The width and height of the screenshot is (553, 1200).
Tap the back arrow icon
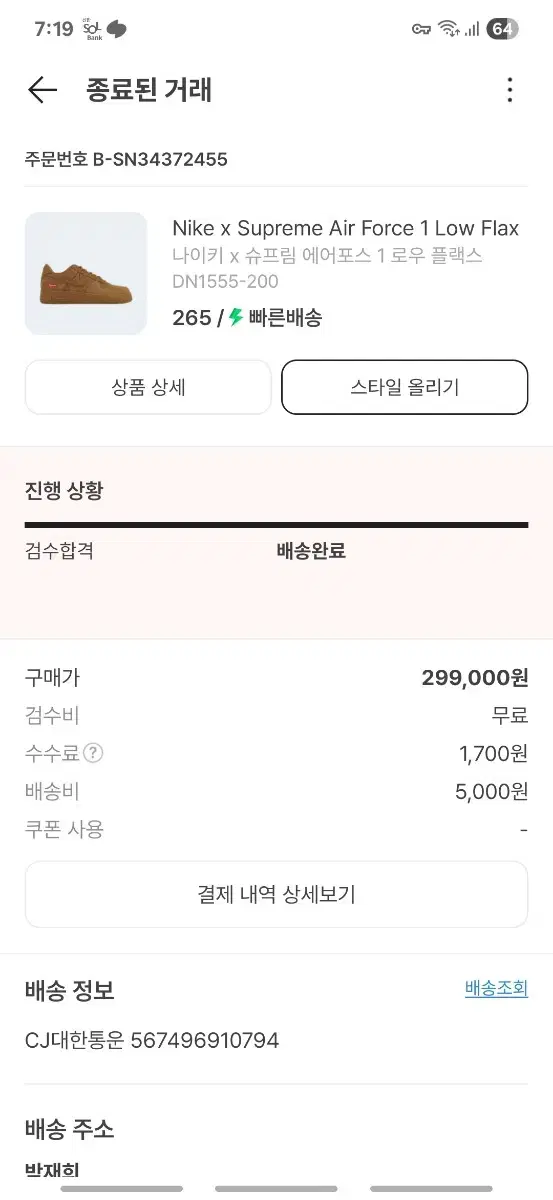pyautogui.click(x=42, y=90)
